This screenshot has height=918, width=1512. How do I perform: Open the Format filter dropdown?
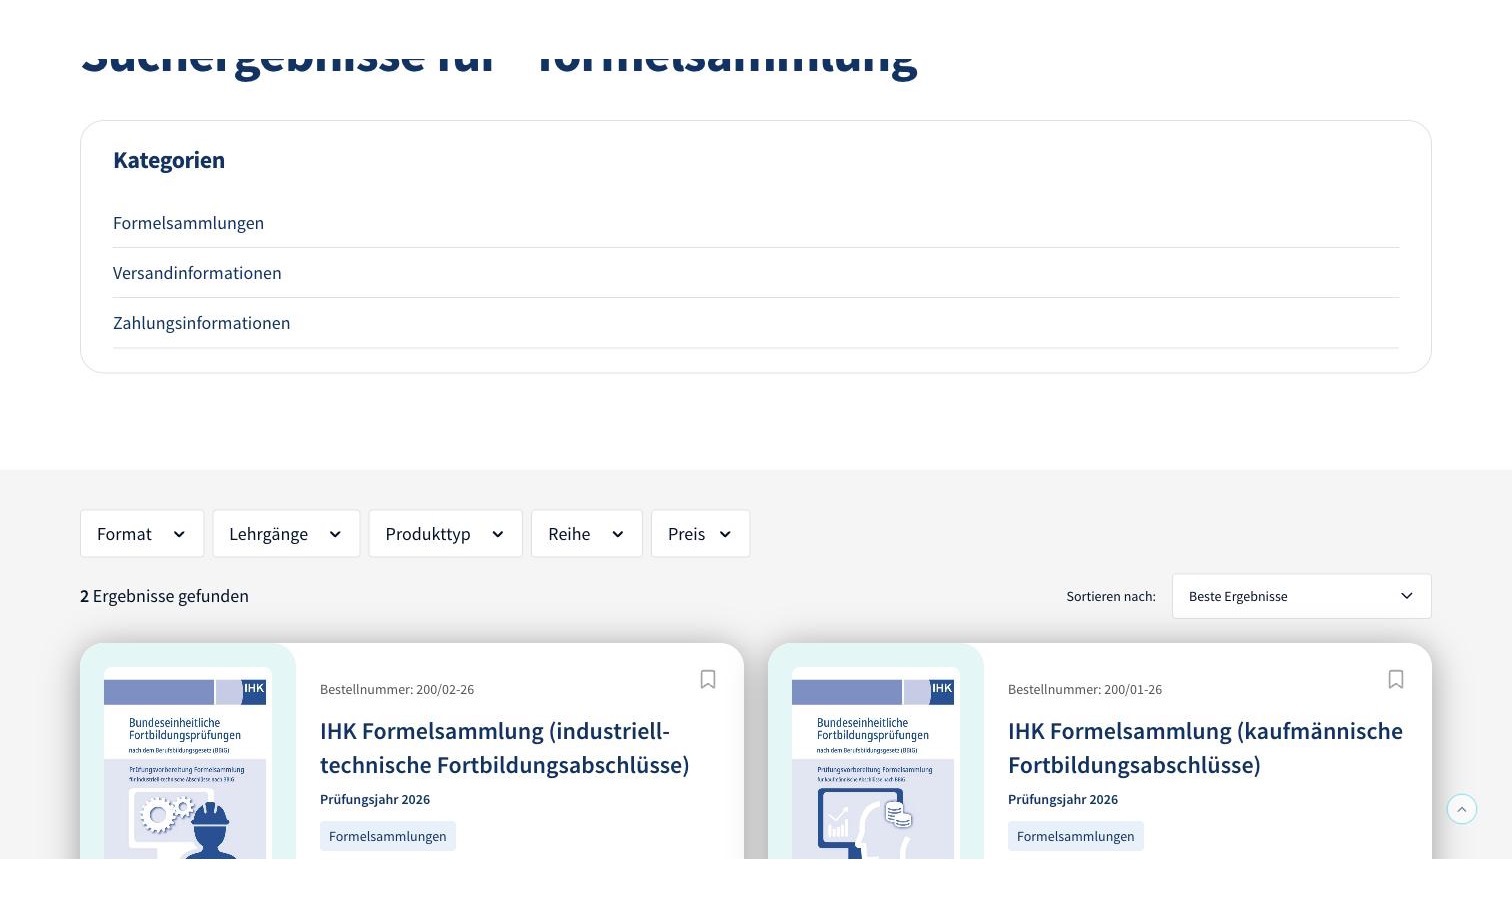click(142, 534)
